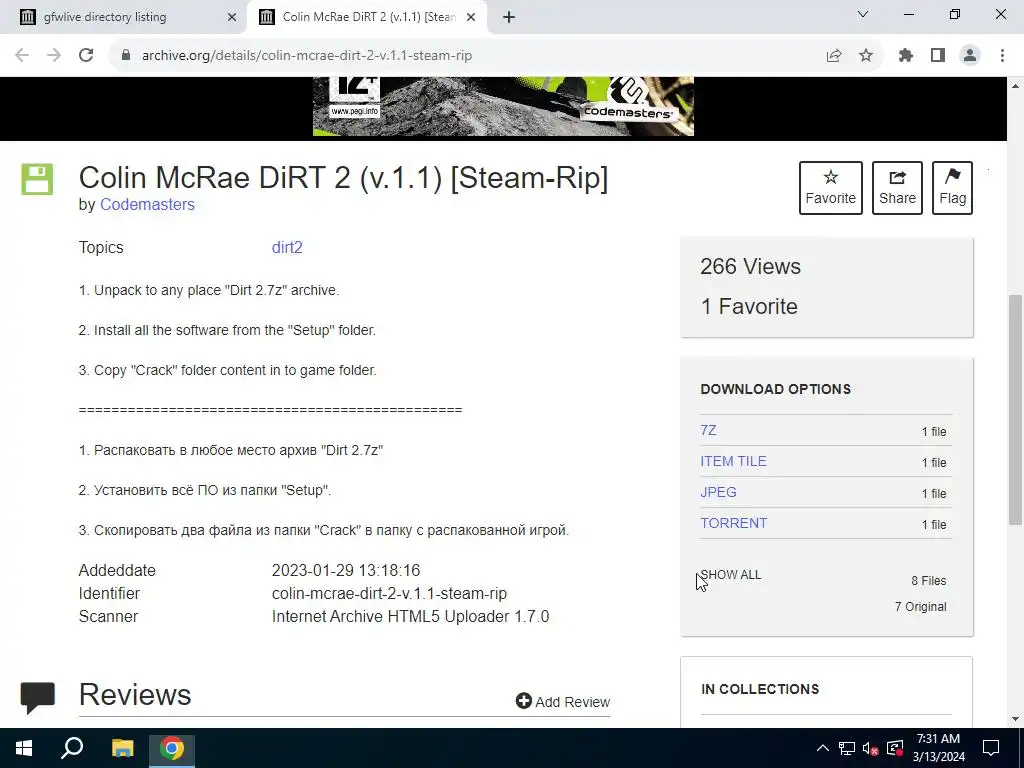The width and height of the screenshot is (1024, 768).
Task: Click the scrollbar up arrow
Action: 1015,86
